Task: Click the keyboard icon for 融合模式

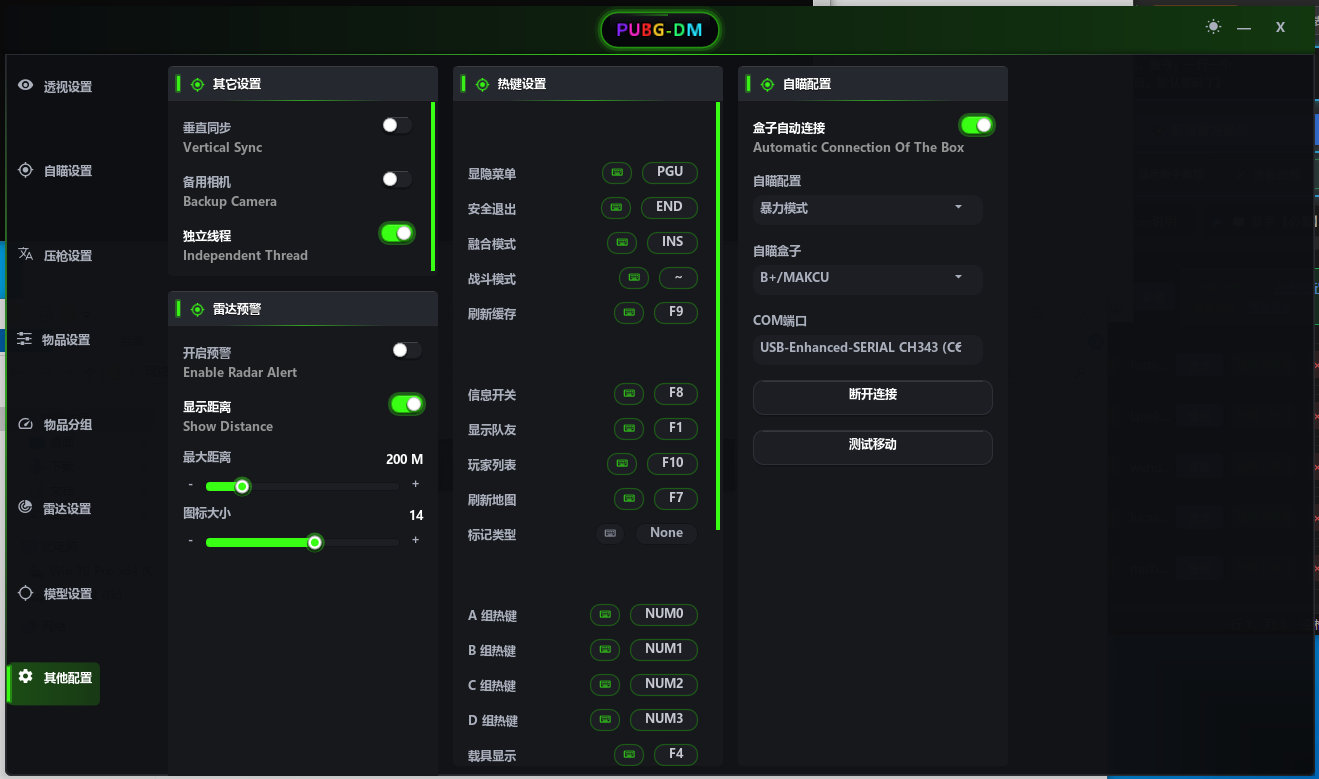Action: coord(622,242)
